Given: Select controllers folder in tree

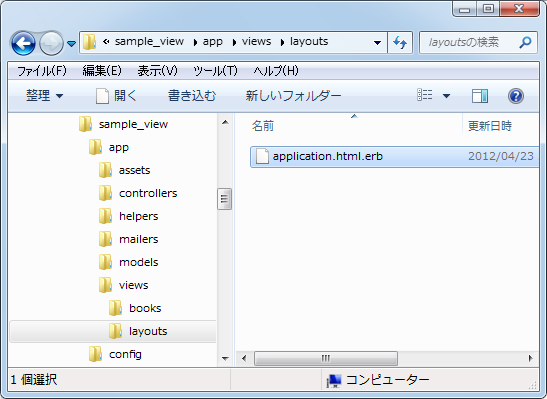Looking at the screenshot, I should [148, 194].
